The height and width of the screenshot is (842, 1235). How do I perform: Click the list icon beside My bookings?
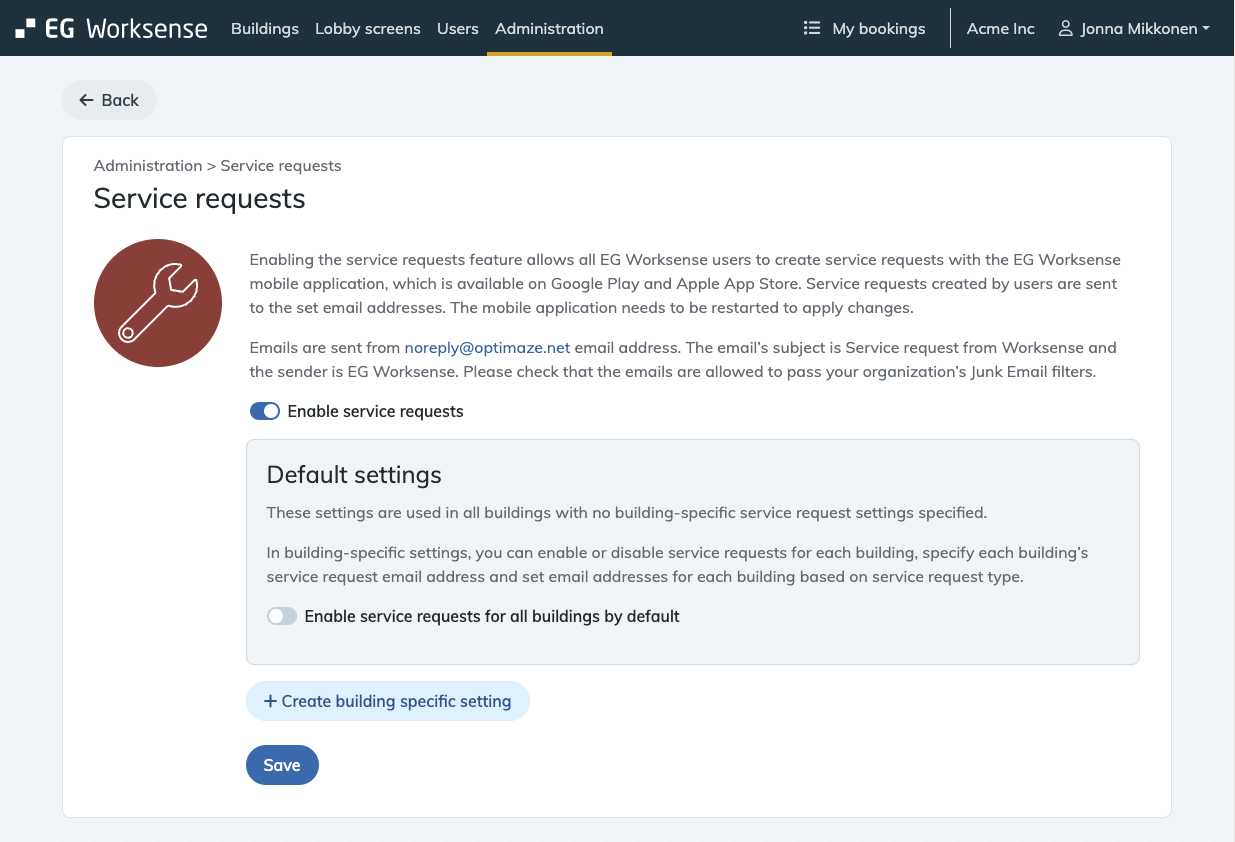(x=812, y=29)
